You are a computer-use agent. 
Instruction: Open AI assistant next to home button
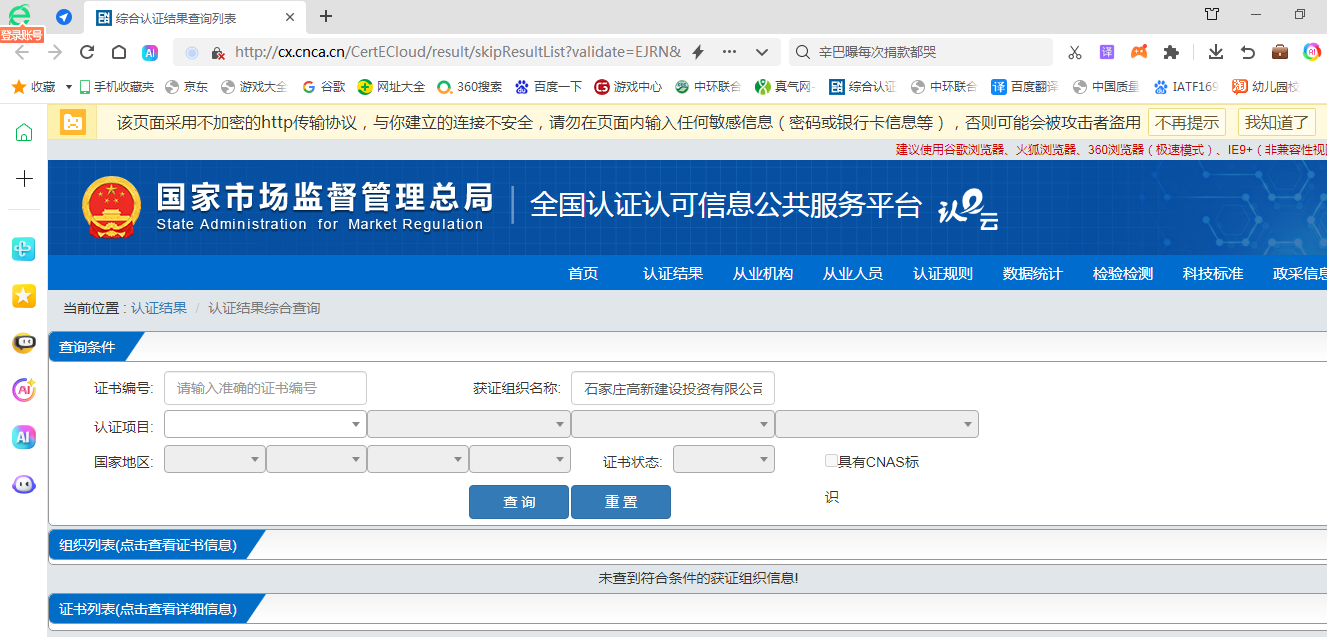(x=150, y=52)
